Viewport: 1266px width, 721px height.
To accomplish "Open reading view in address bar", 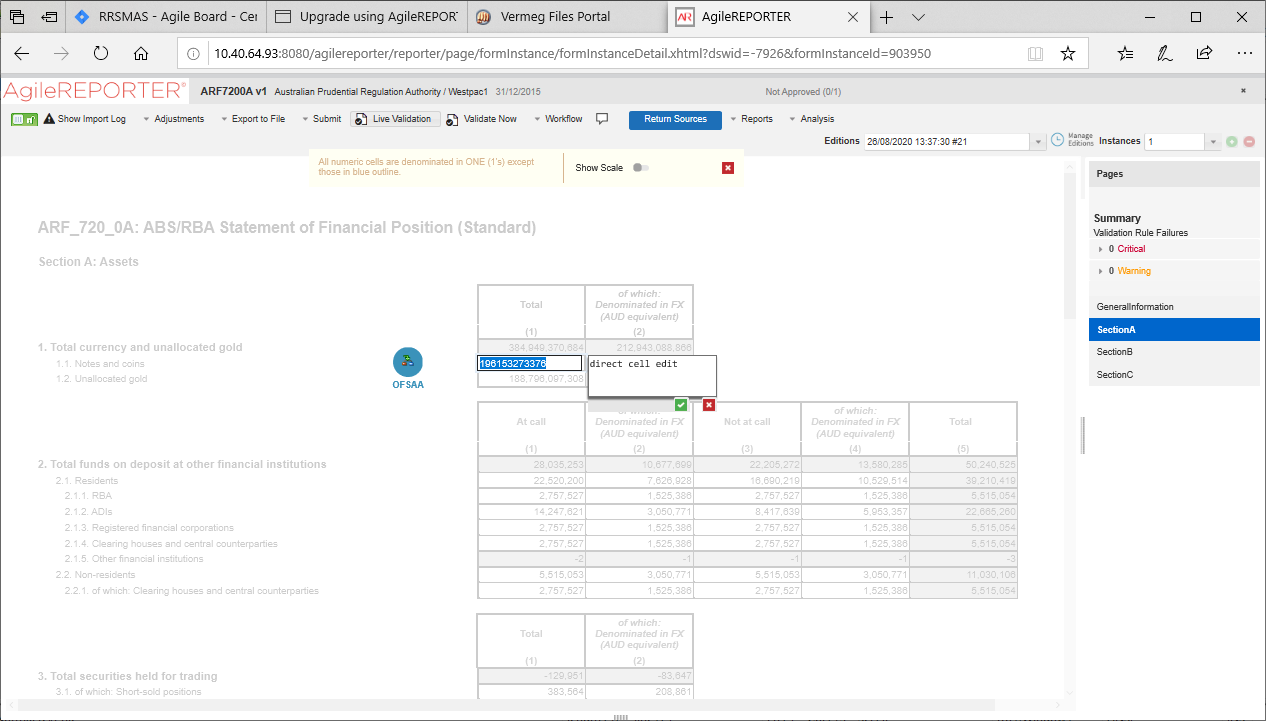I will 1036,54.
